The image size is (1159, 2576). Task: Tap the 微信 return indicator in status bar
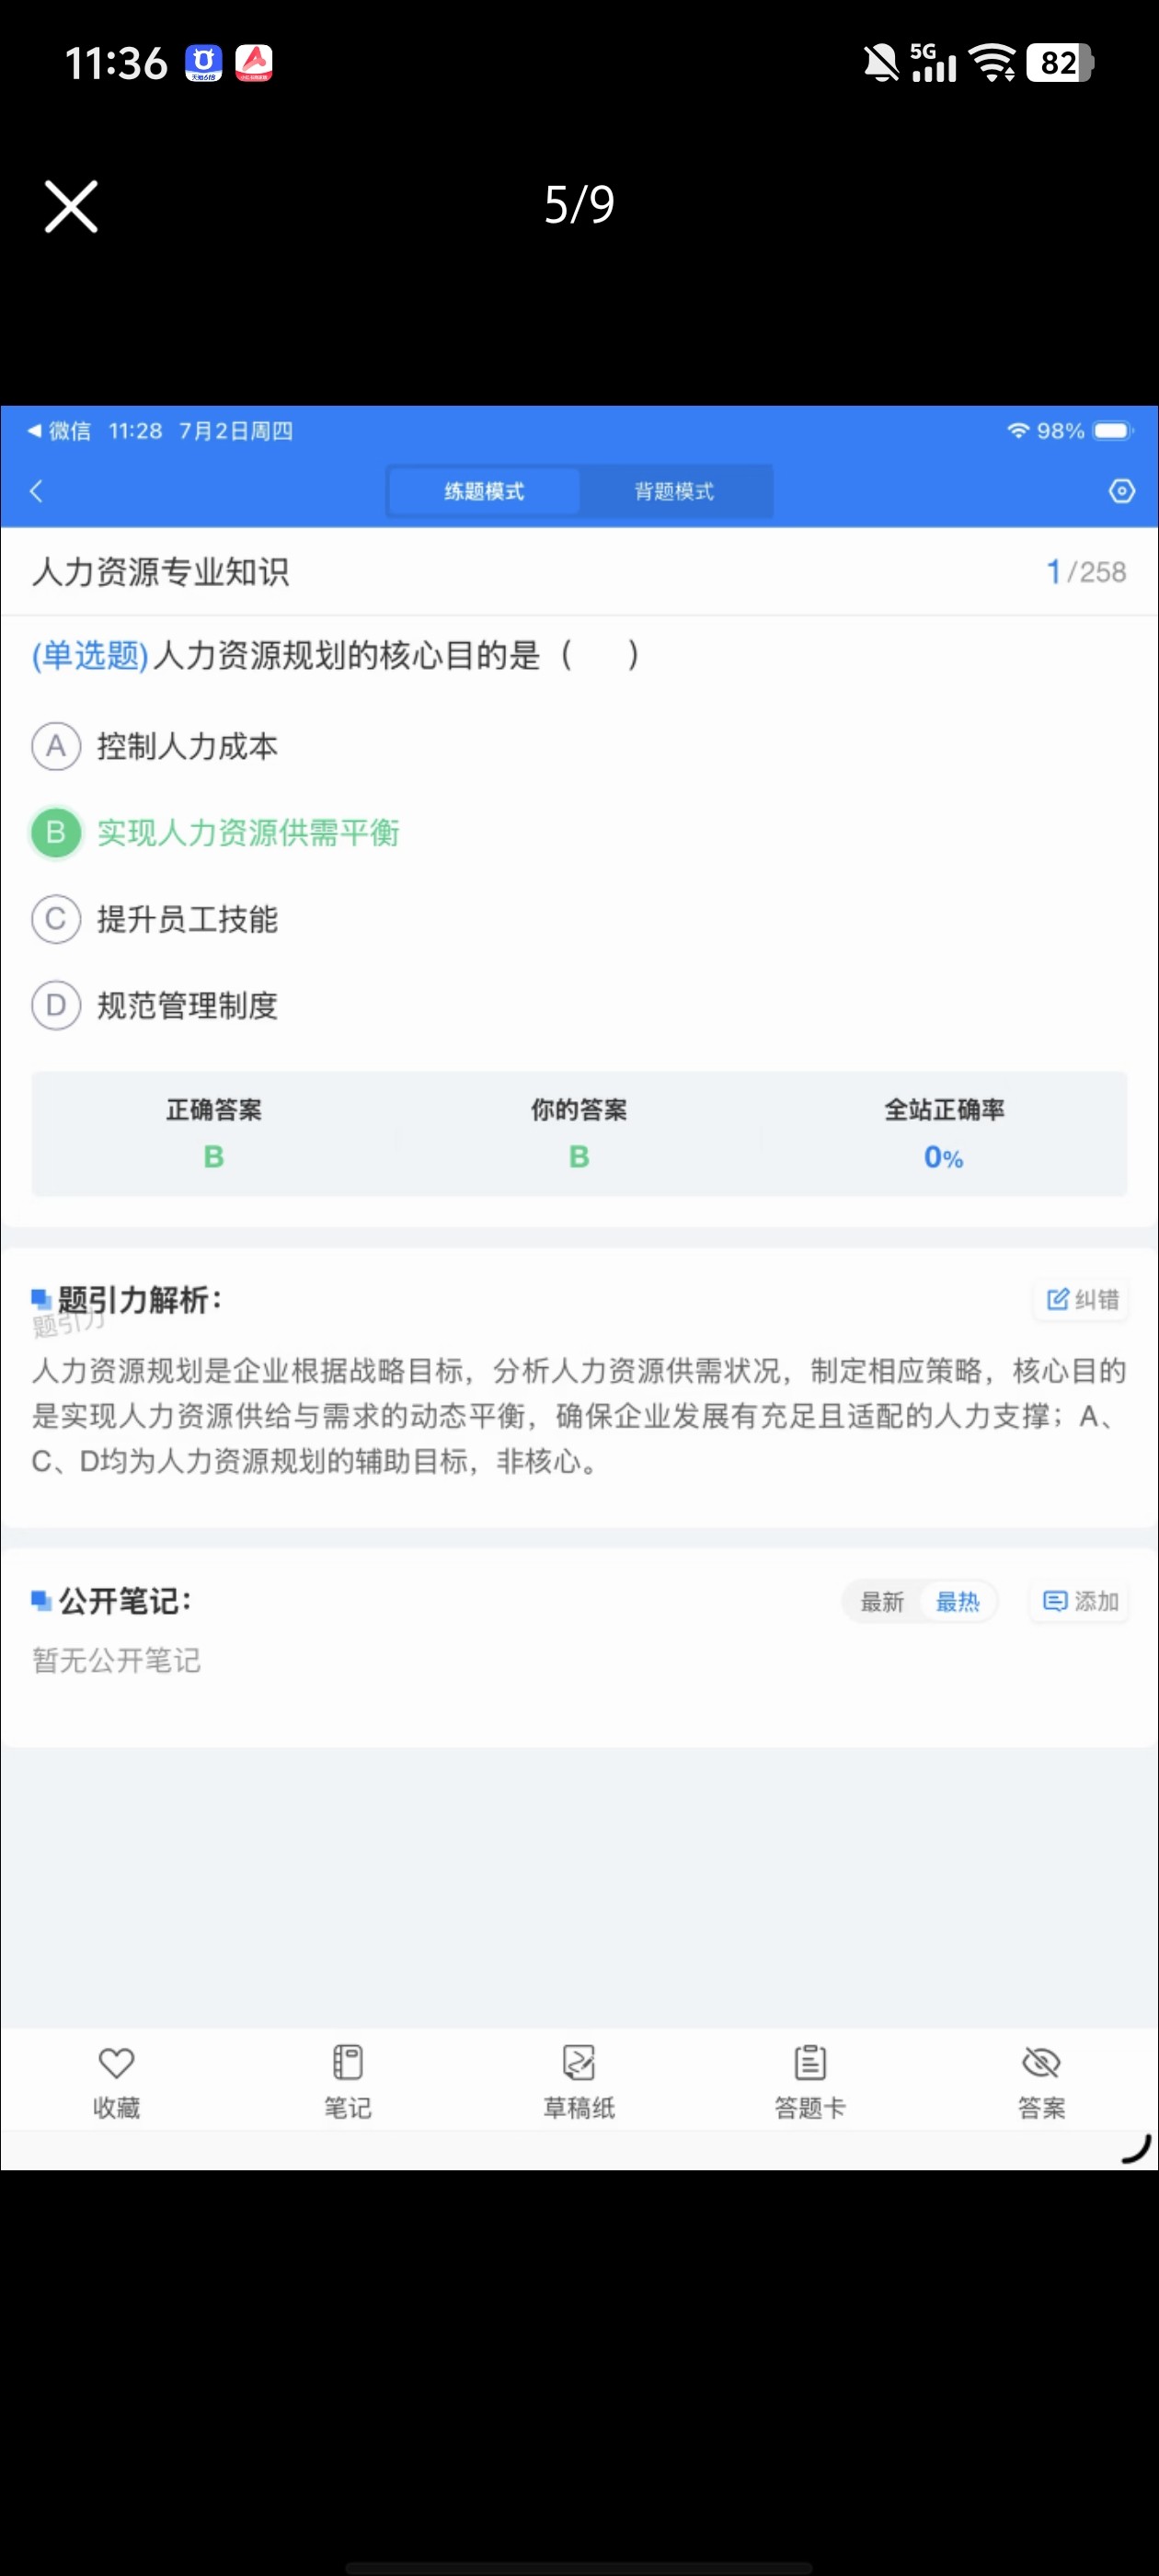59,431
